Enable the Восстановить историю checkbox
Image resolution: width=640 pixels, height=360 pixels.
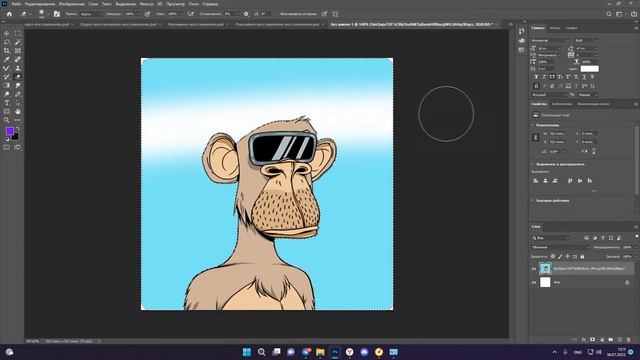pos(277,14)
